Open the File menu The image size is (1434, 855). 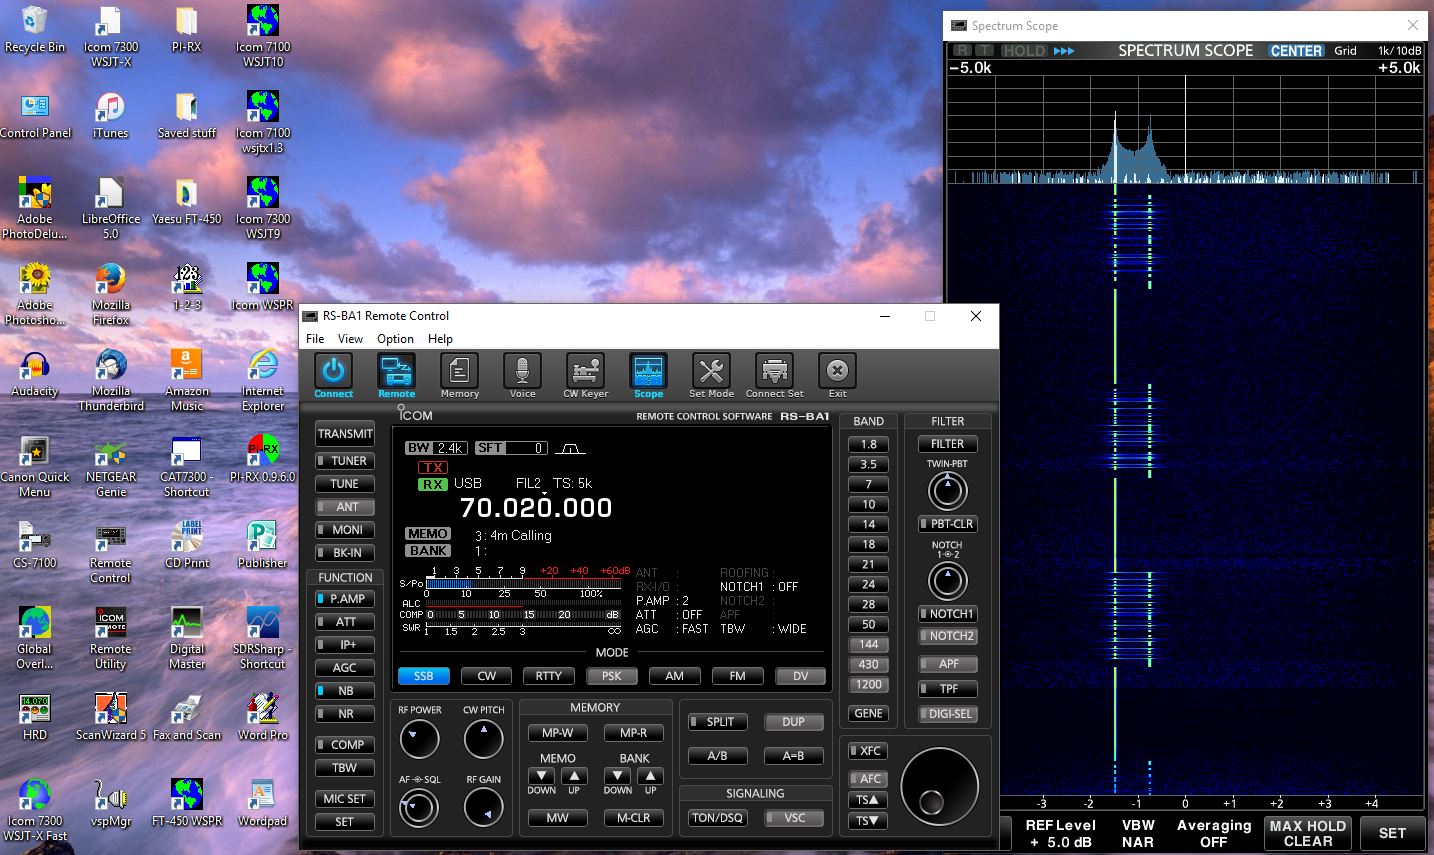click(x=315, y=339)
